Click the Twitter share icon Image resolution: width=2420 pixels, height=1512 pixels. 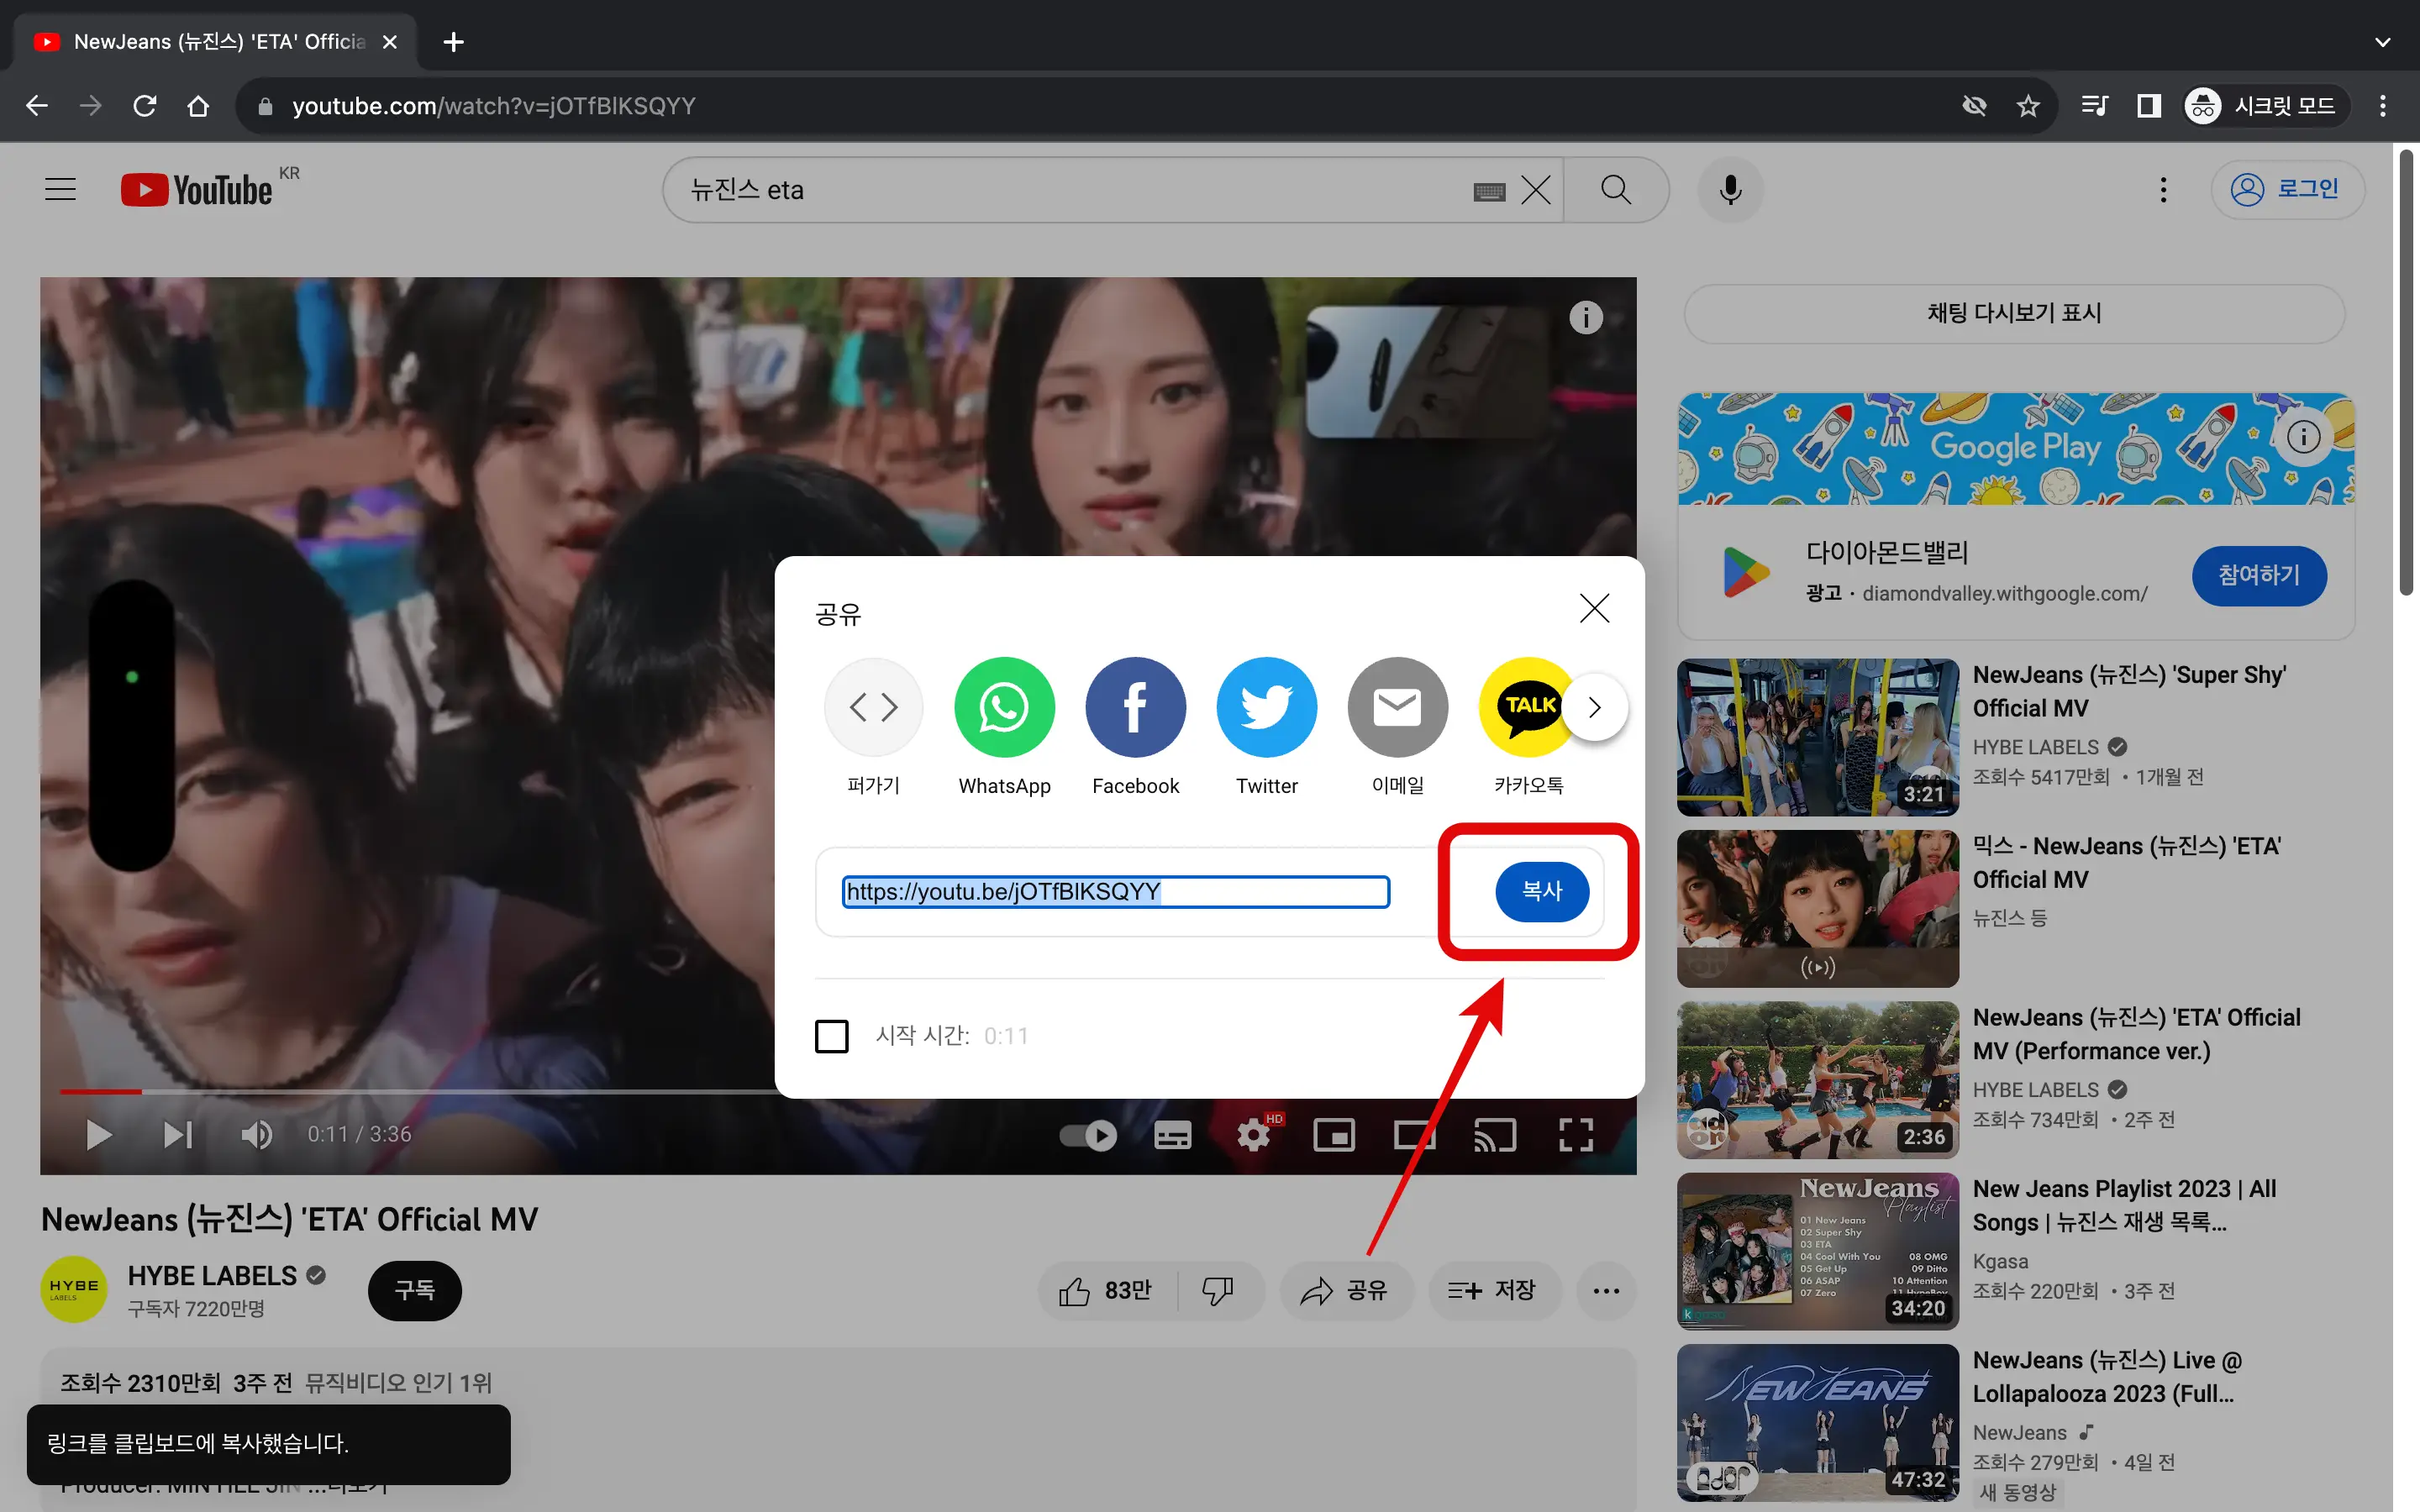[x=1266, y=707]
